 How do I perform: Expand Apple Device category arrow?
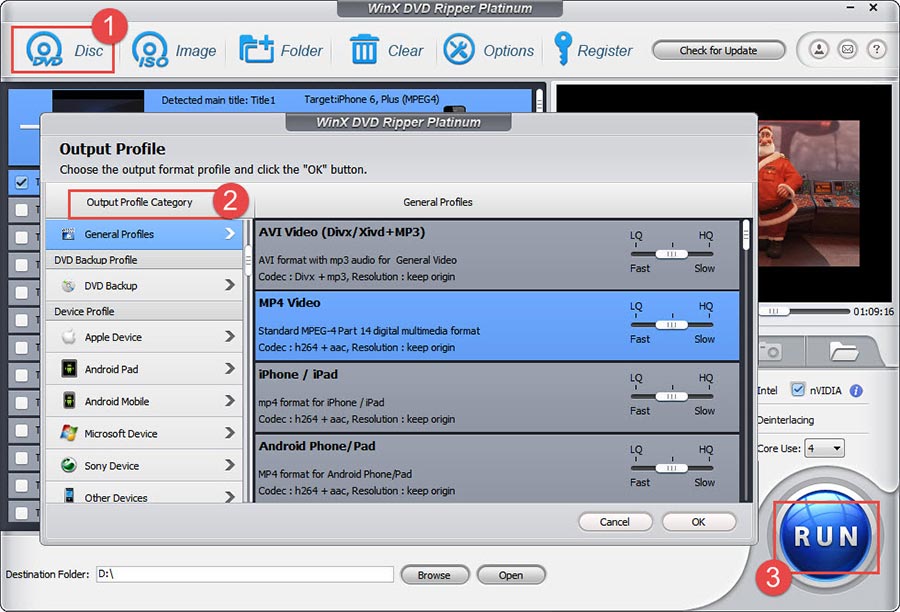click(230, 336)
